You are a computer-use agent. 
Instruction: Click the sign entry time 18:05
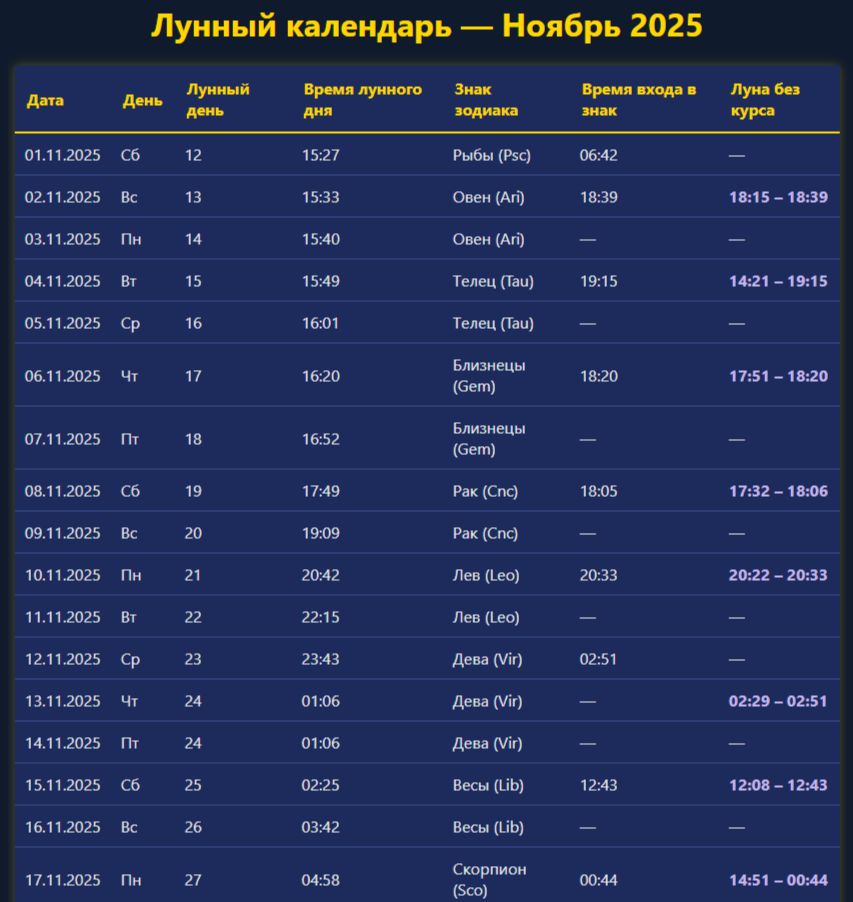pyautogui.click(x=599, y=491)
